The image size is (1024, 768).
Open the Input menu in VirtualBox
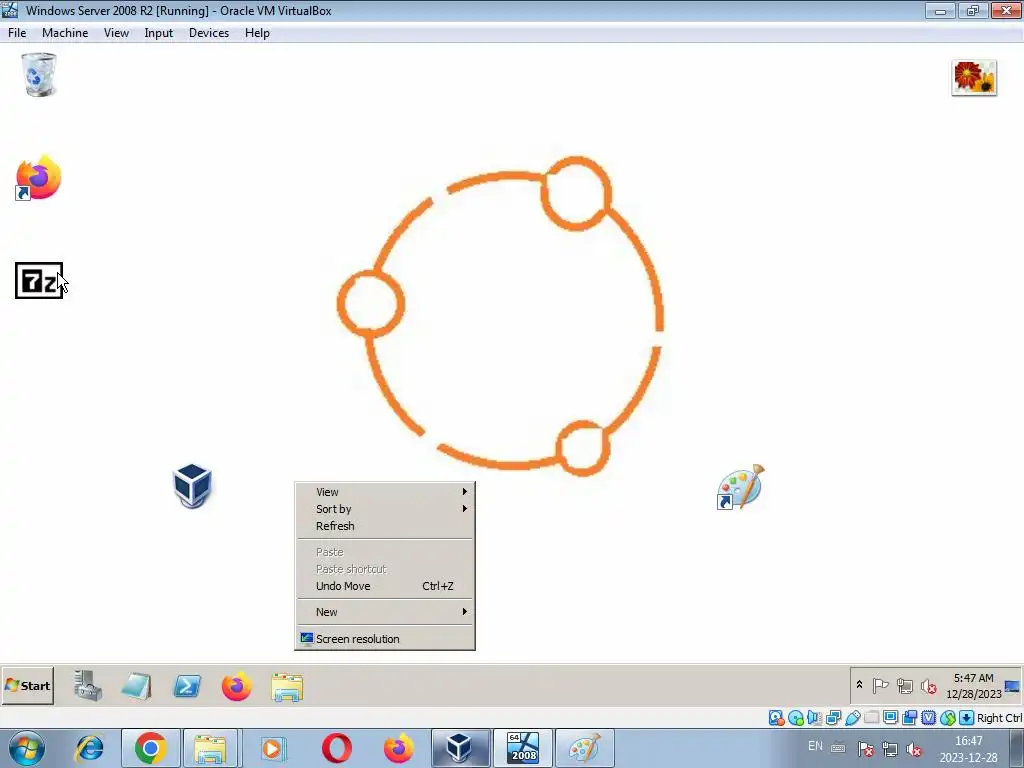pos(159,33)
